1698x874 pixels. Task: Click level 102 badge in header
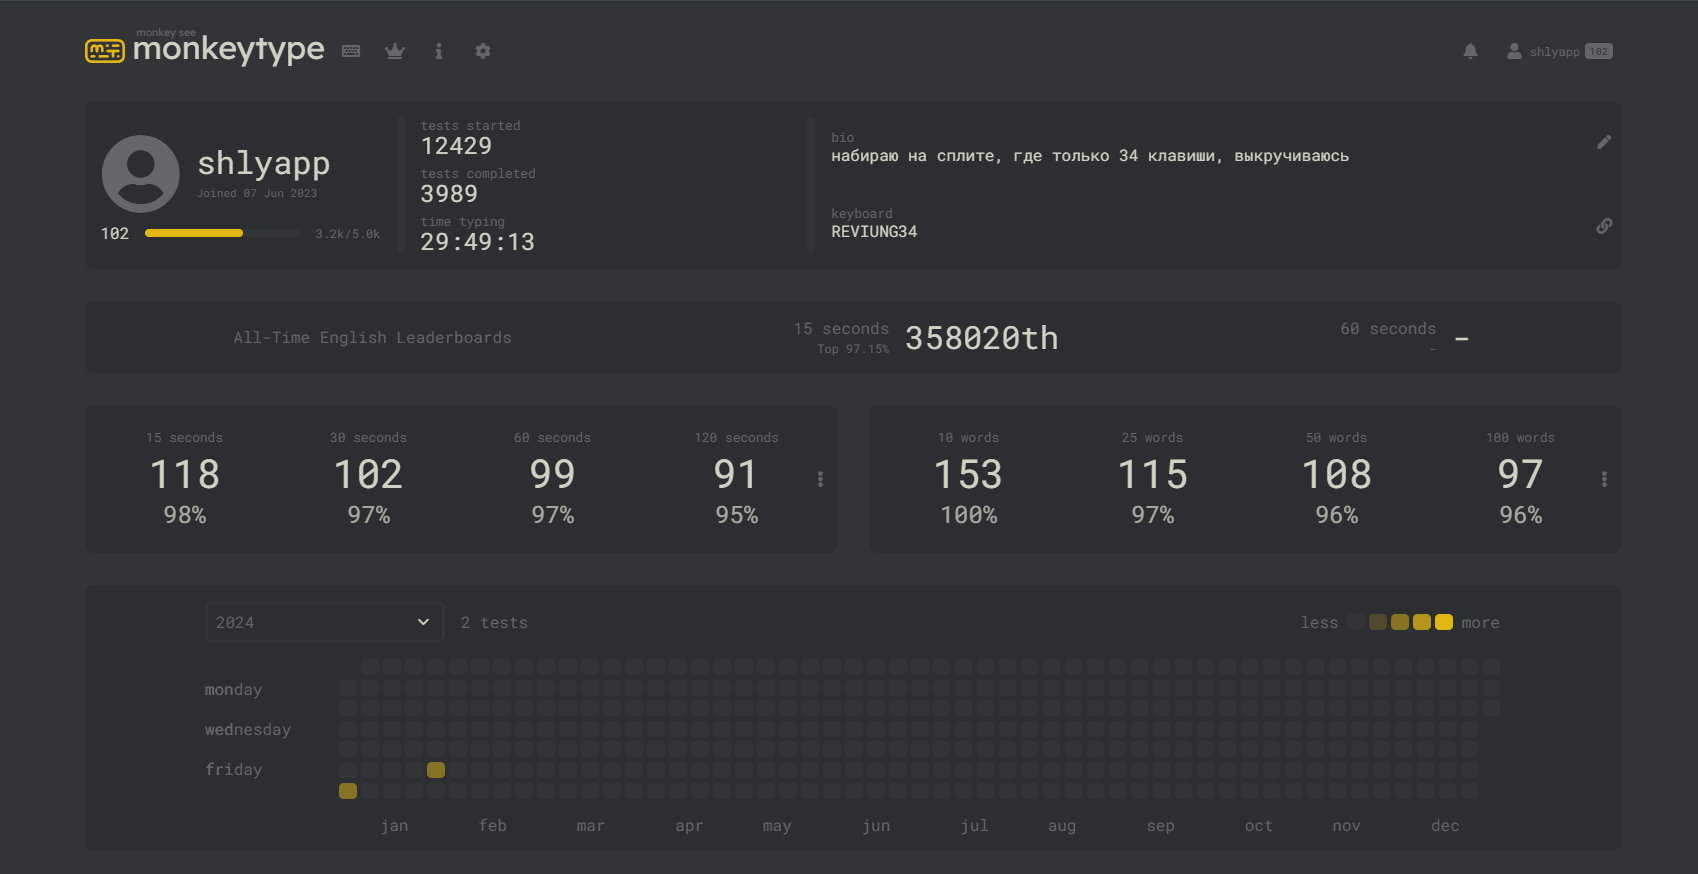pos(1599,52)
